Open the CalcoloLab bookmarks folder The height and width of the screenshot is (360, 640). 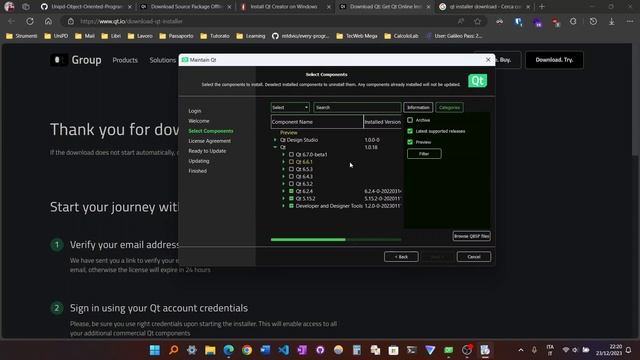click(x=401, y=36)
